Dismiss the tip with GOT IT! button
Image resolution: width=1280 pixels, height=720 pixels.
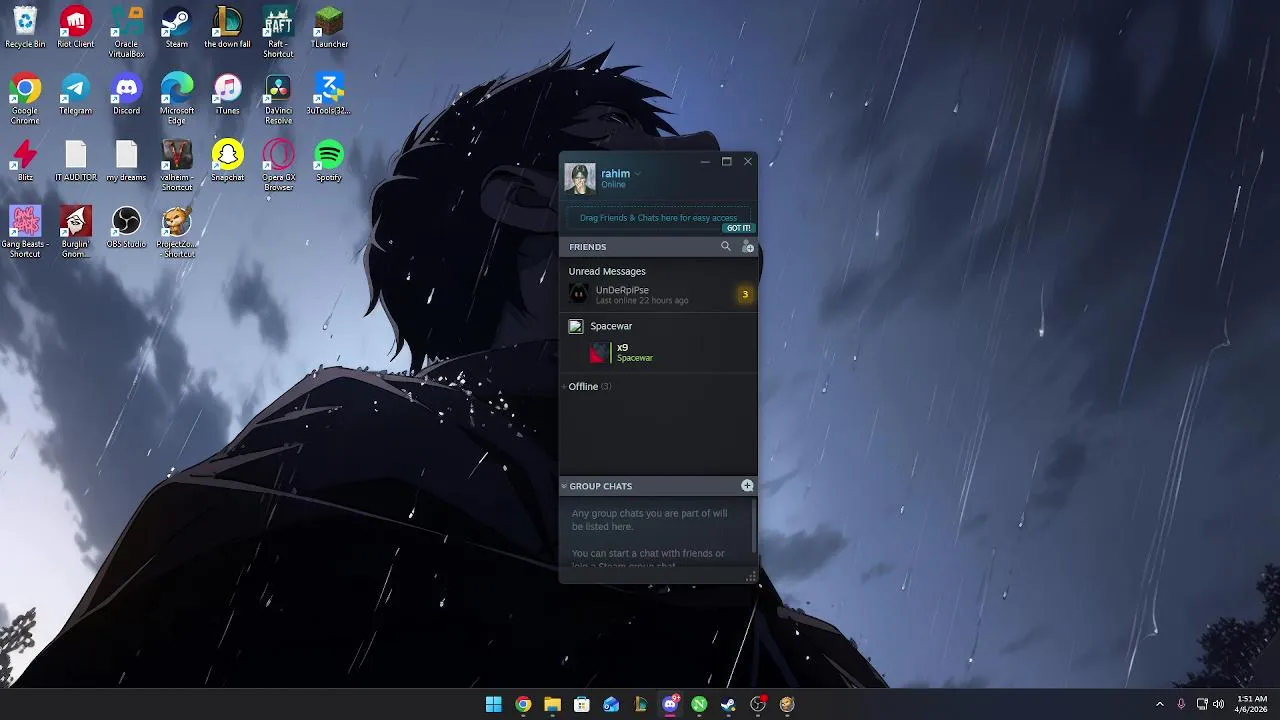coord(738,228)
